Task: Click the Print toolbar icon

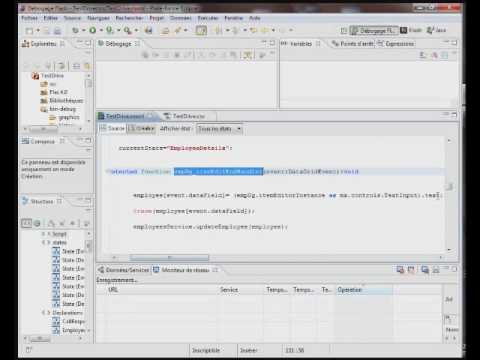Action: point(57,31)
